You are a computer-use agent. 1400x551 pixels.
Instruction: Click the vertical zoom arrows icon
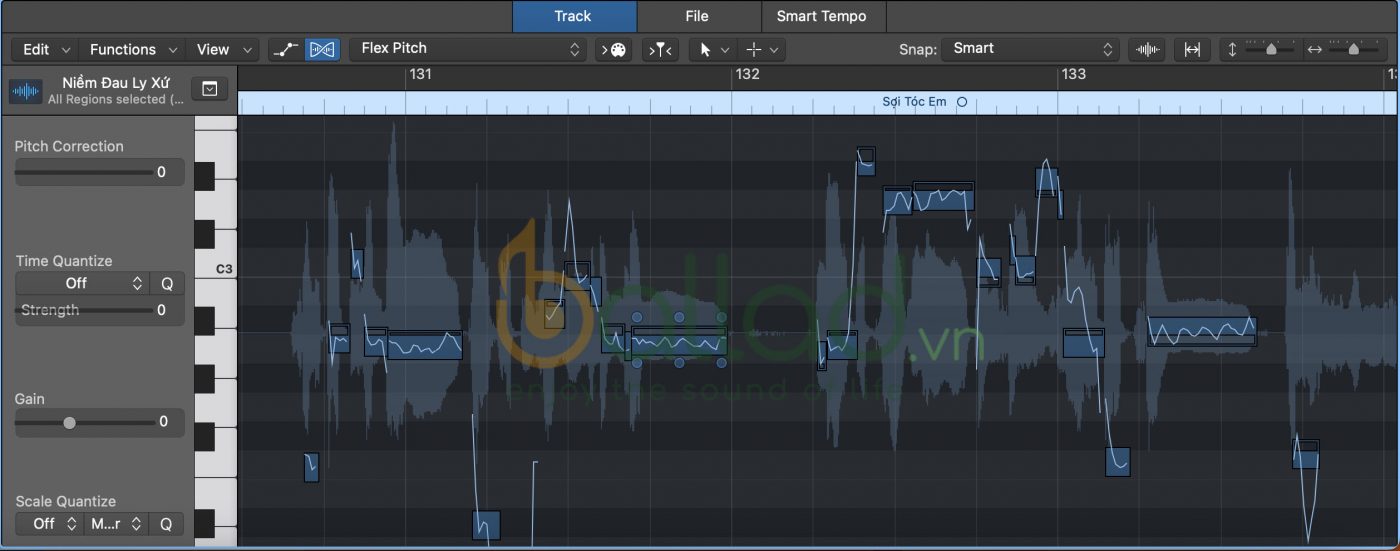coord(1232,49)
